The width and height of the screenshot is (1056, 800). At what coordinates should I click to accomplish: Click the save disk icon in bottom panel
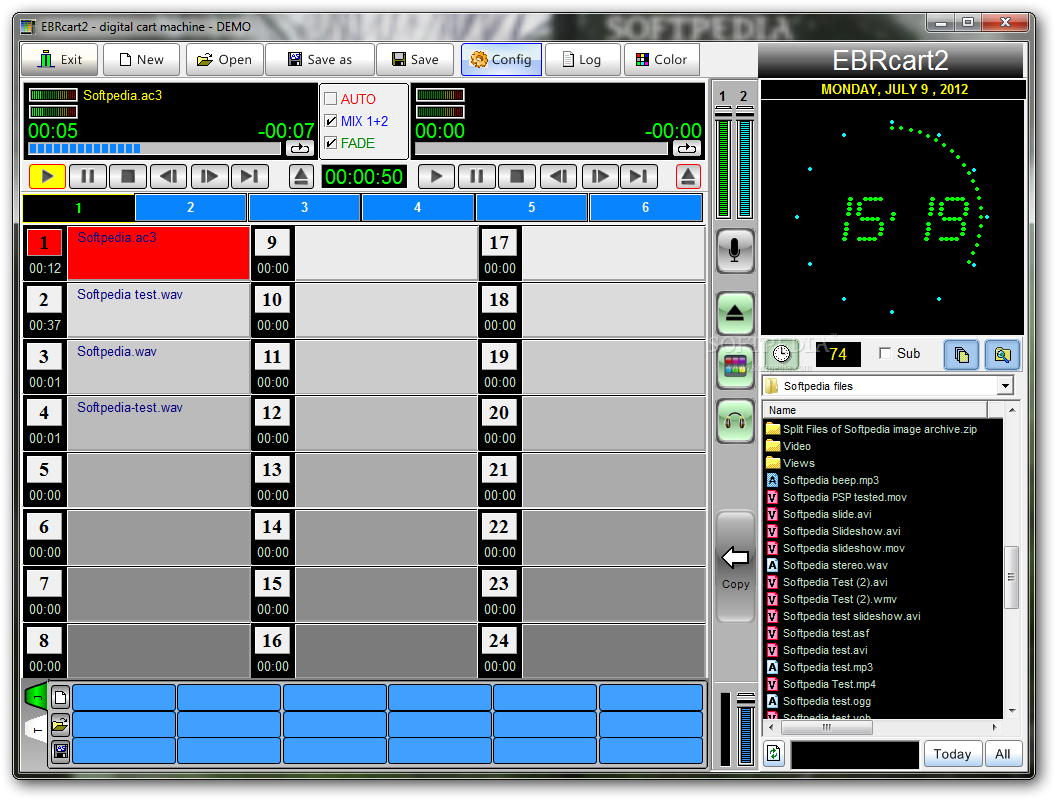[61, 751]
